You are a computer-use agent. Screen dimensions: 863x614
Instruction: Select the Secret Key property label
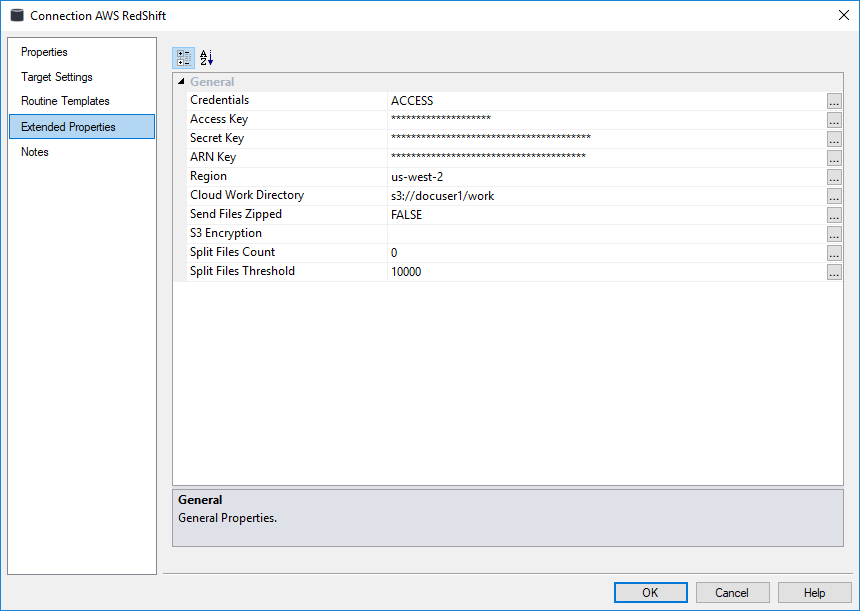(217, 138)
